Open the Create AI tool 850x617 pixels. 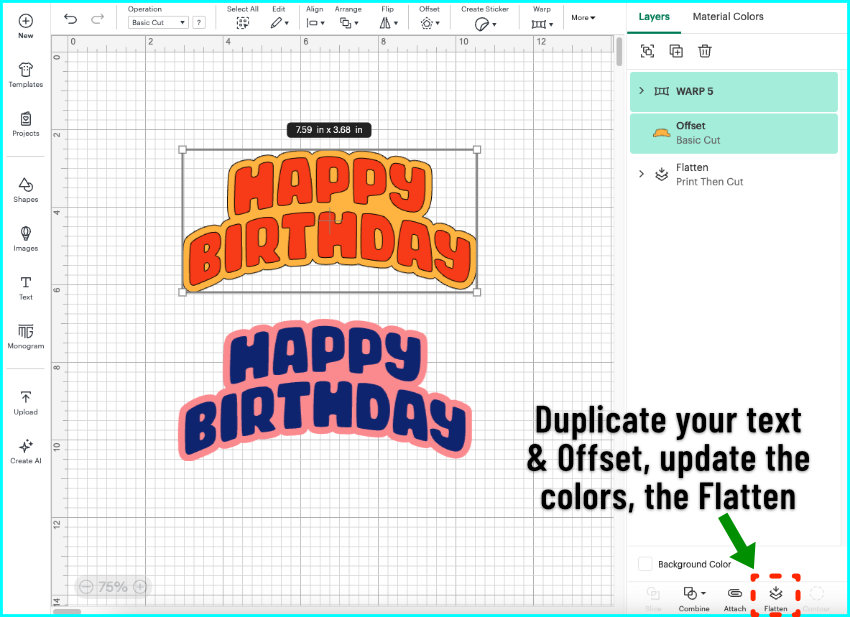25,451
